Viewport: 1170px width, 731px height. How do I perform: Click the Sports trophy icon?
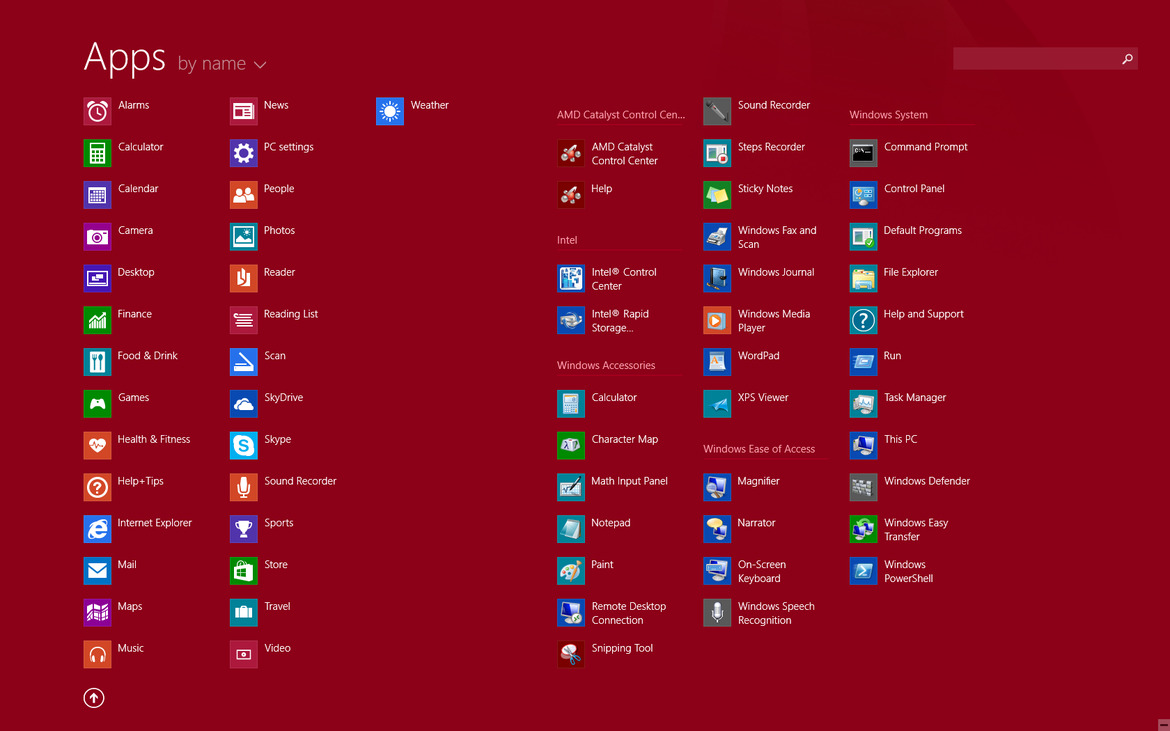point(243,529)
